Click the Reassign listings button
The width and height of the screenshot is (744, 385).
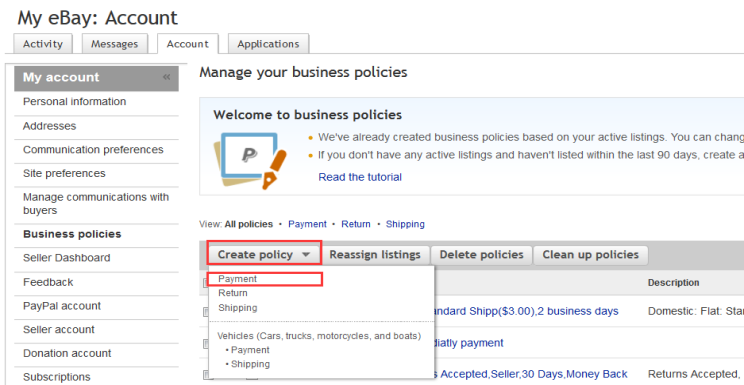pyautogui.click(x=375, y=255)
